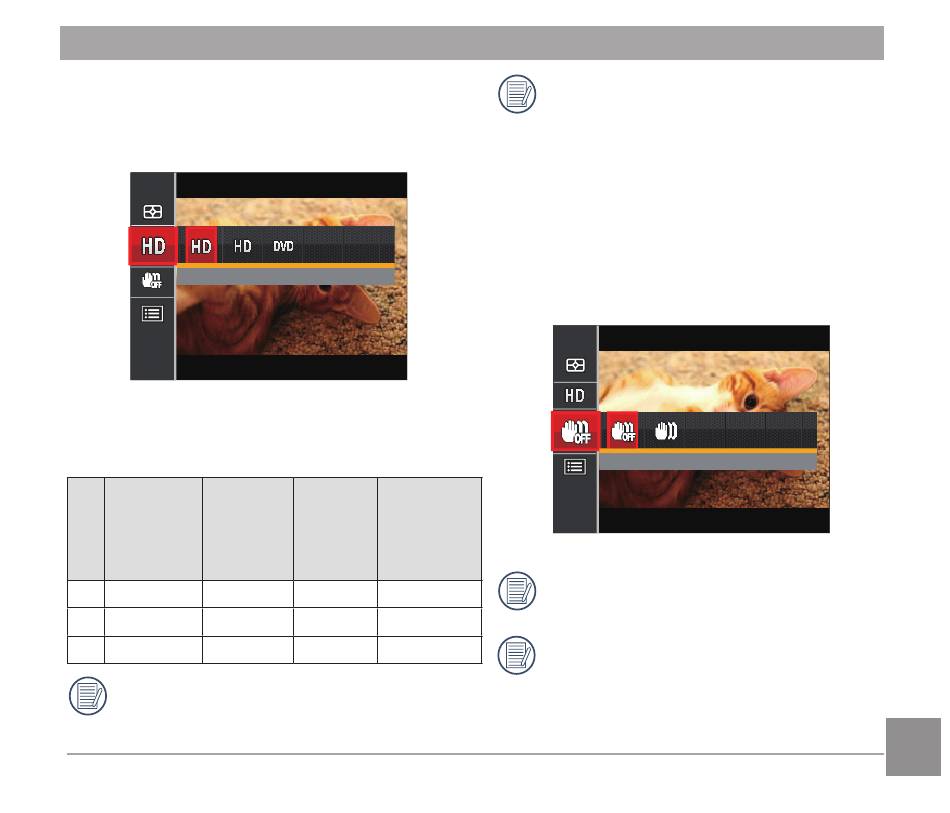This screenshot has height=813, width=950.
Task: Click stabilization OFF icon in left menu
Action: coord(152,280)
